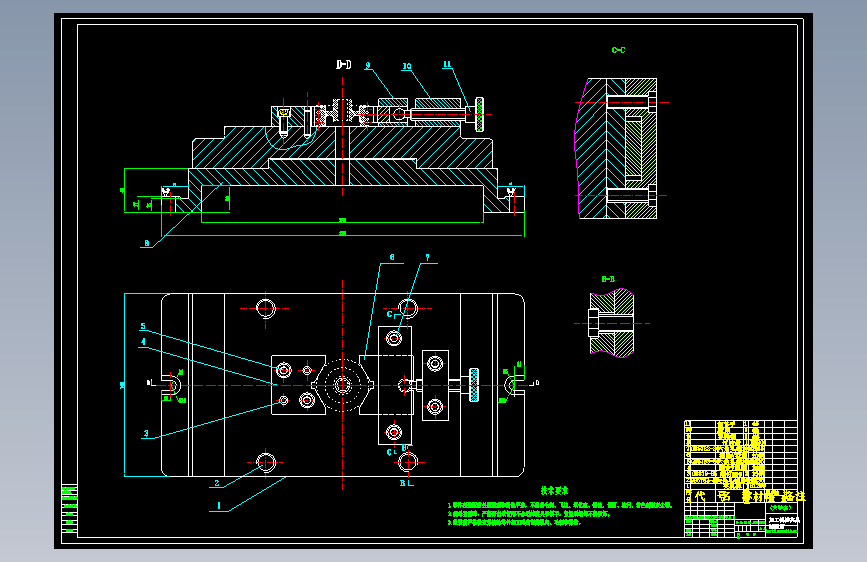Click part balloon number 1
This screenshot has height=562, width=867.
click(x=219, y=506)
